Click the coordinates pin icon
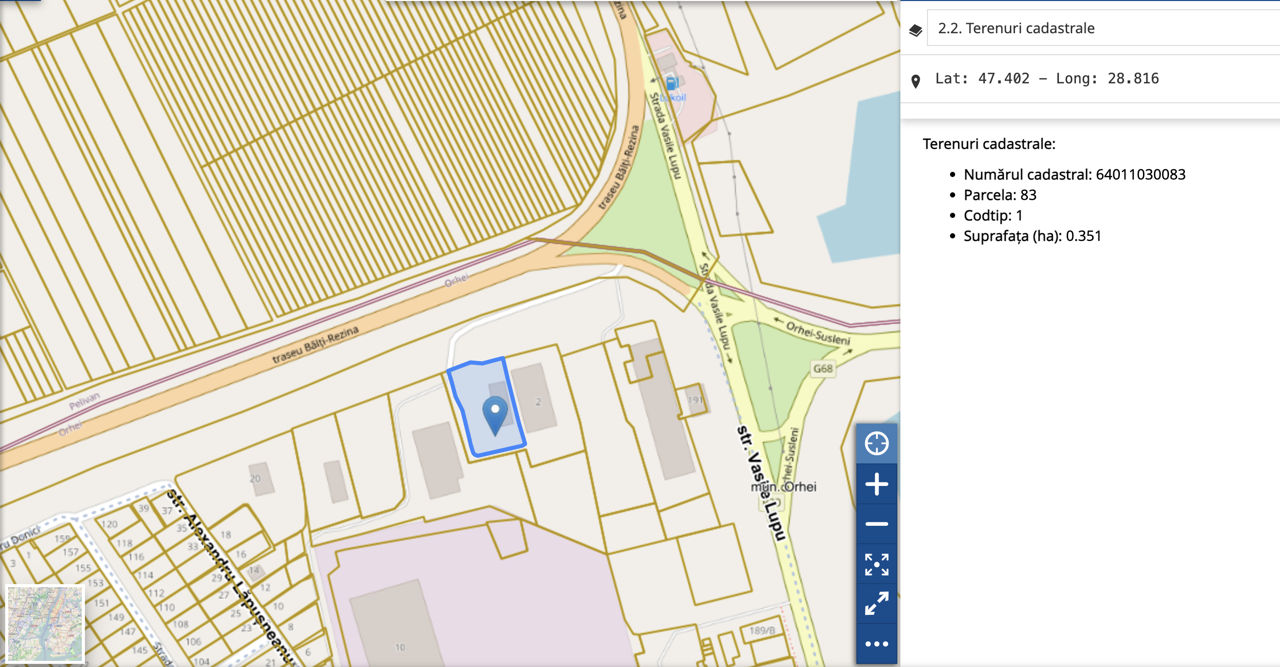The image size is (1280, 667). coord(915,81)
